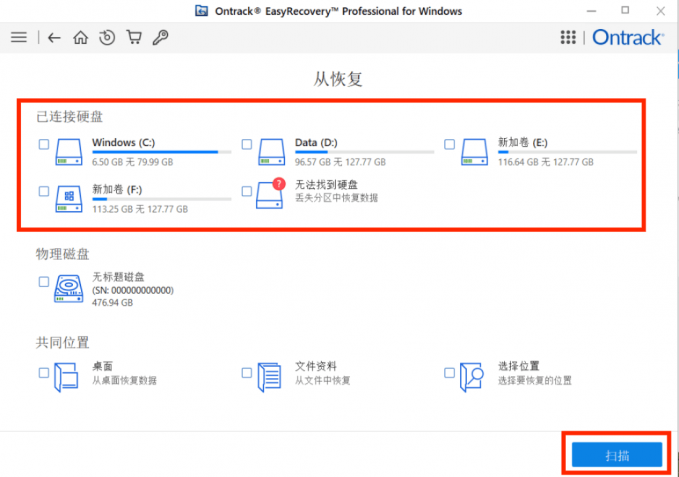This screenshot has width=679, height=477.
Task: Click the 新加卷 (F:) label
Action: (117, 189)
